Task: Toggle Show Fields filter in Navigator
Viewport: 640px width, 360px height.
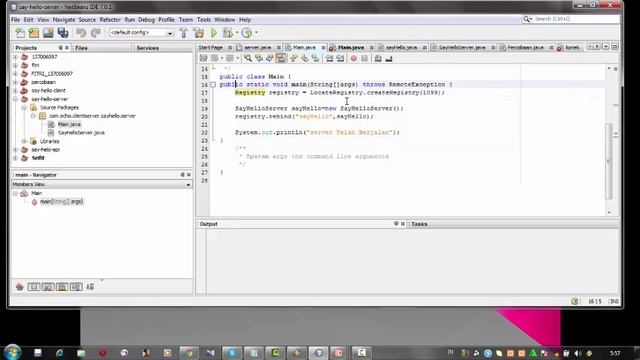Action: (48, 287)
